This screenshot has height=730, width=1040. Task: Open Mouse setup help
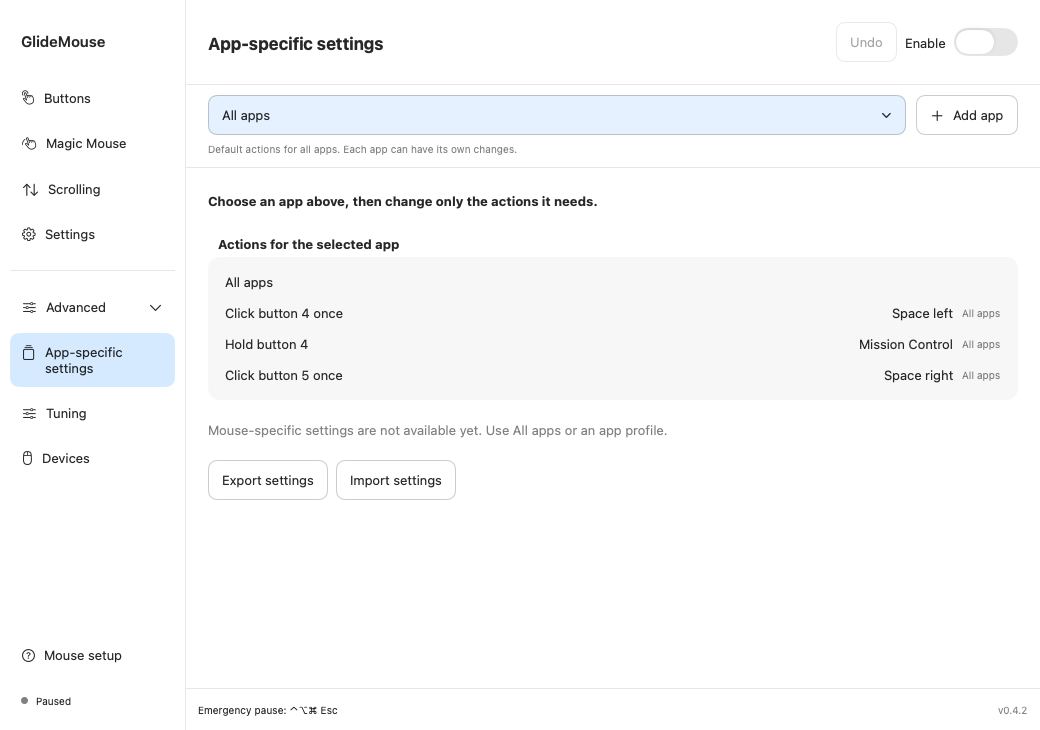[x=92, y=656]
